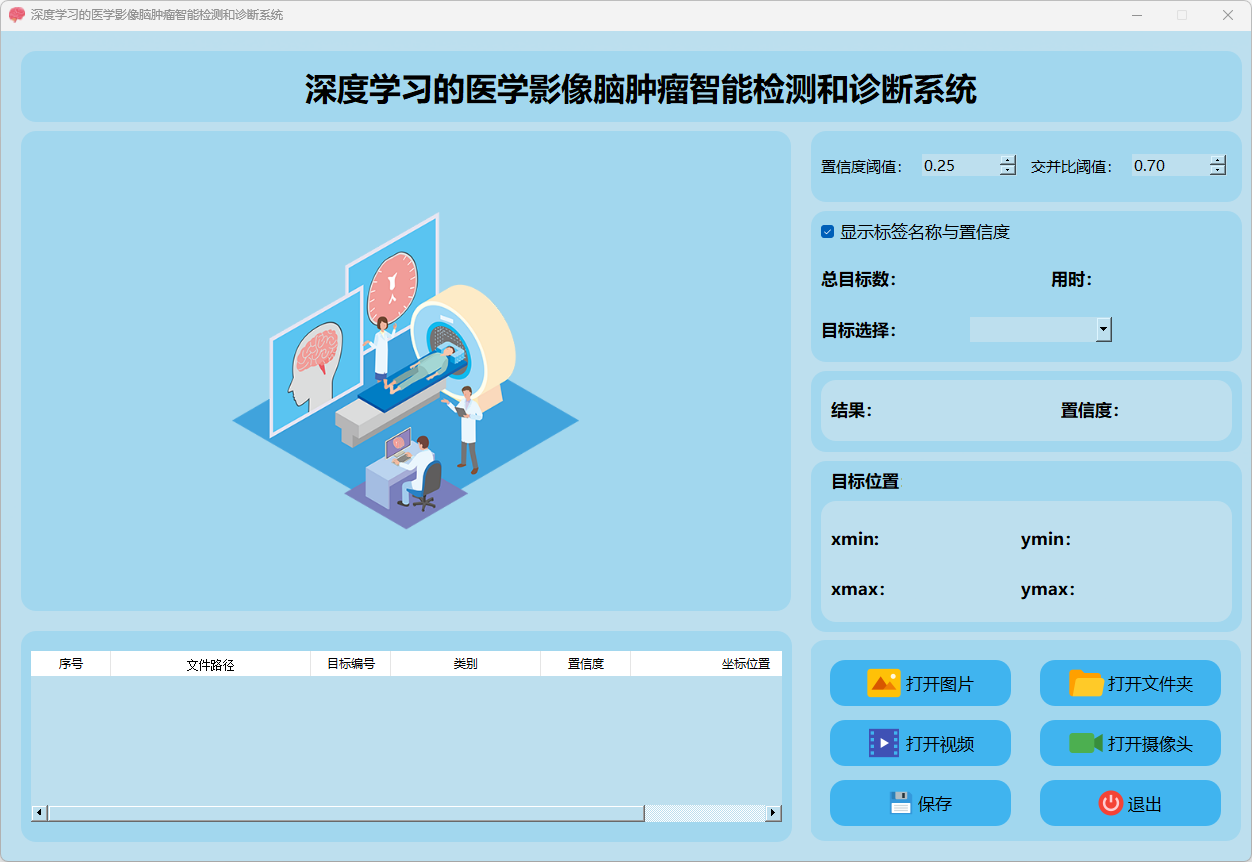Click the 文件路径 column header
The height and width of the screenshot is (862, 1252).
[210, 664]
